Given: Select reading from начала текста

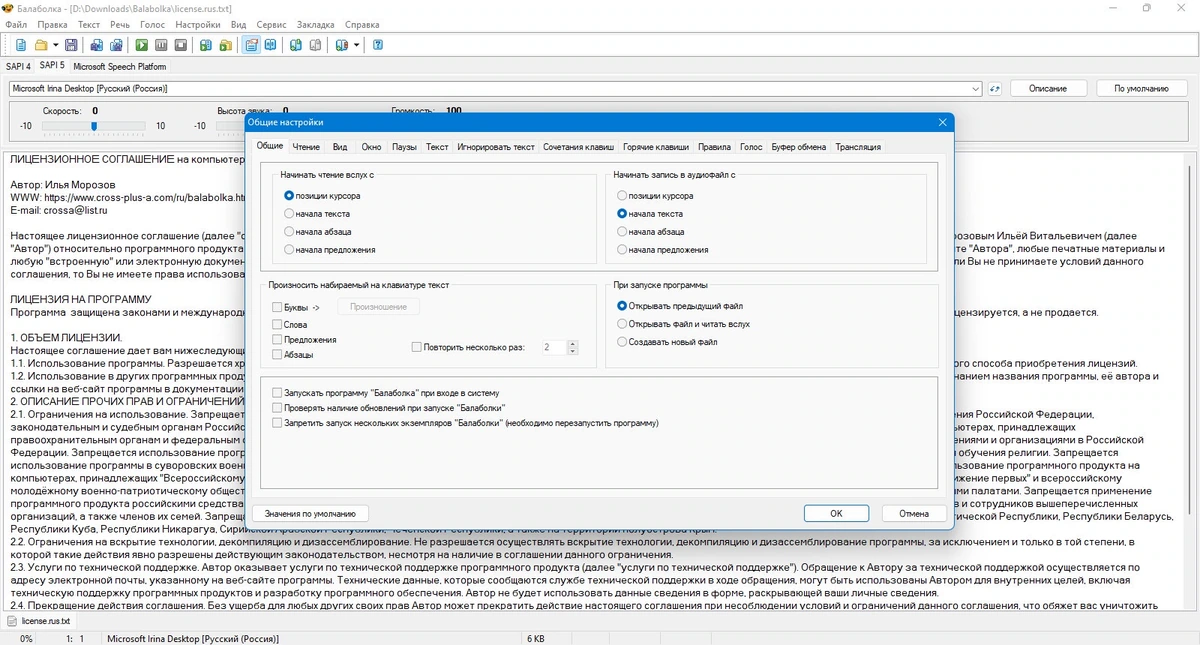Looking at the screenshot, I should click(x=289, y=214).
